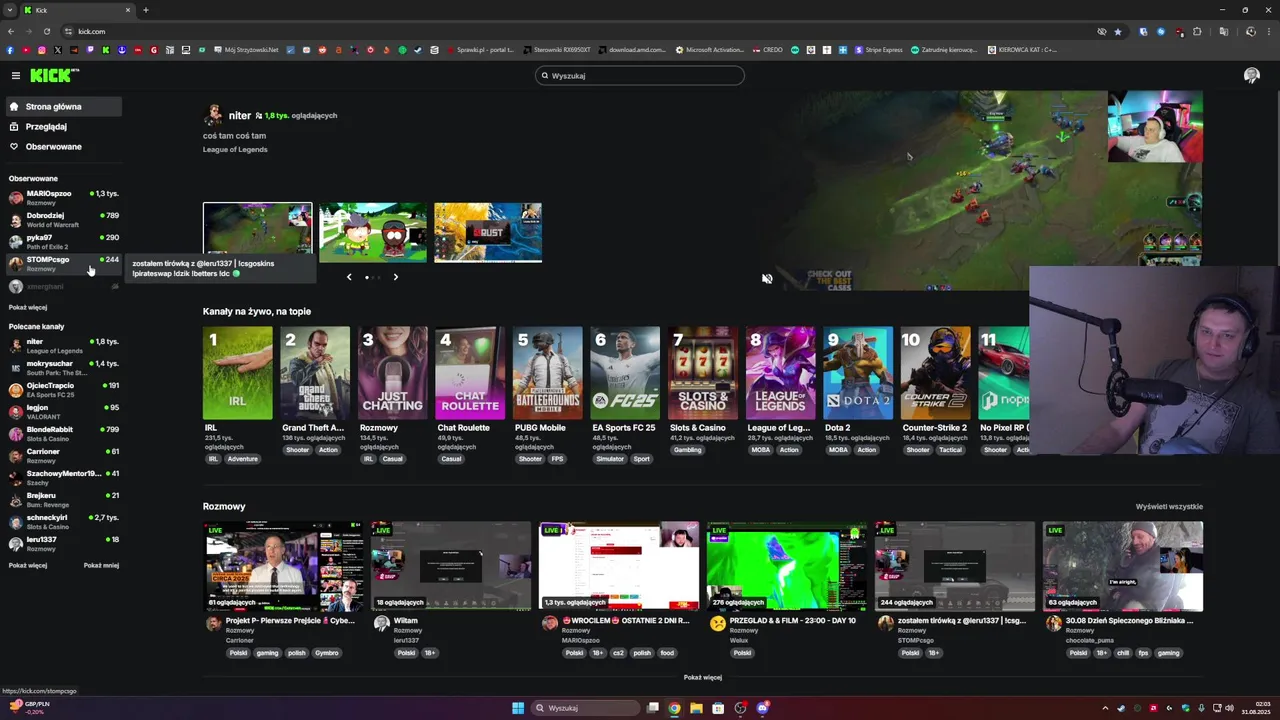Open the Projekt P stream thumbnail

(285, 566)
